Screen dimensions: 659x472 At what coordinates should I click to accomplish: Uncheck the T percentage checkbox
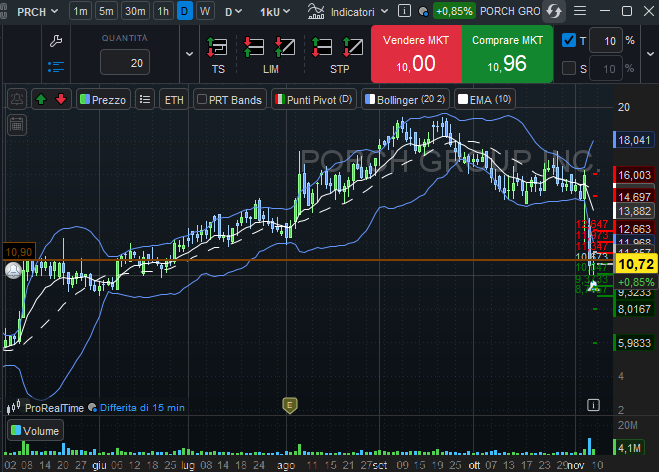(569, 41)
